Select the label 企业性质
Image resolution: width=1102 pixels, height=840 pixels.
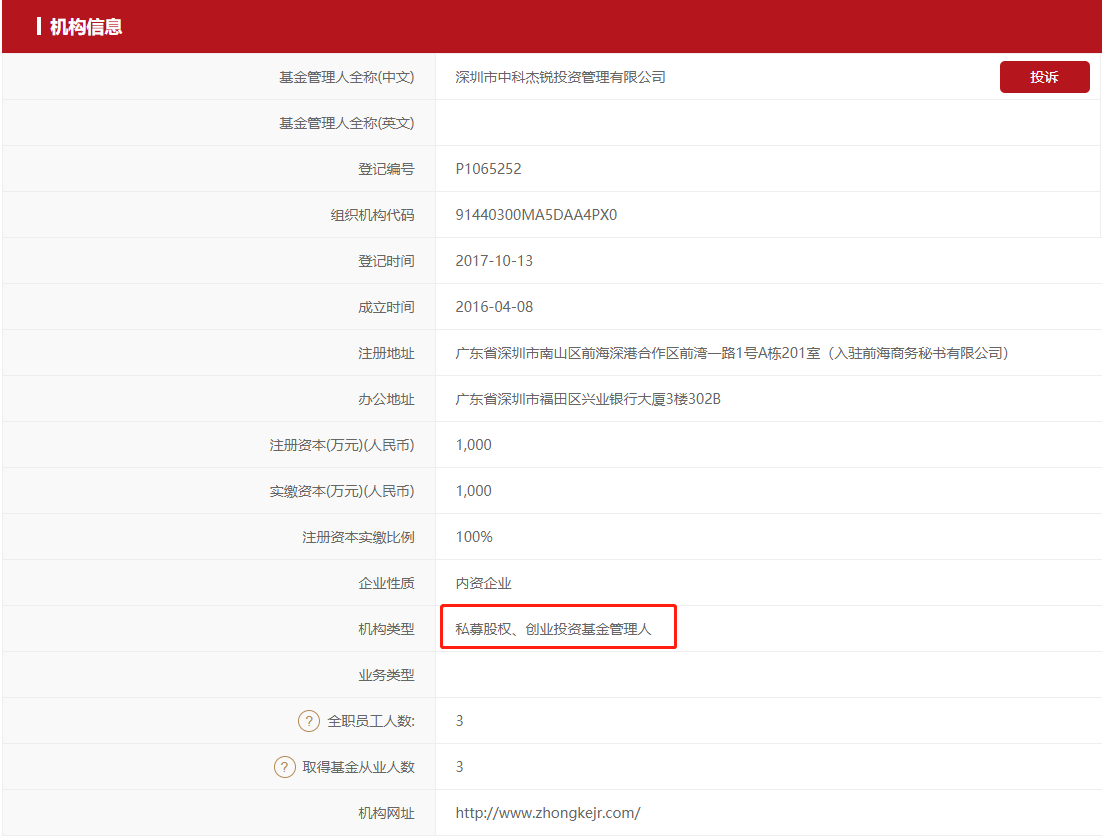pos(387,583)
